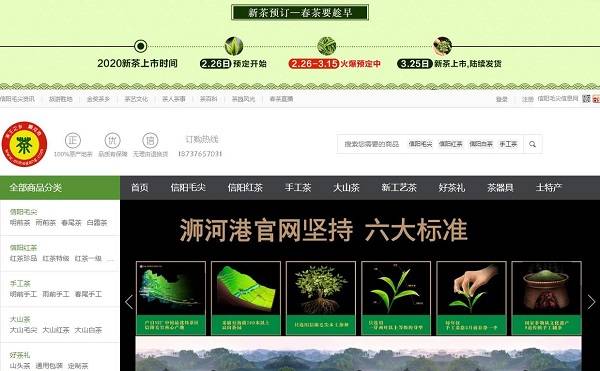Open the 手工茶 nav tab
The image size is (600, 371).
(298, 187)
